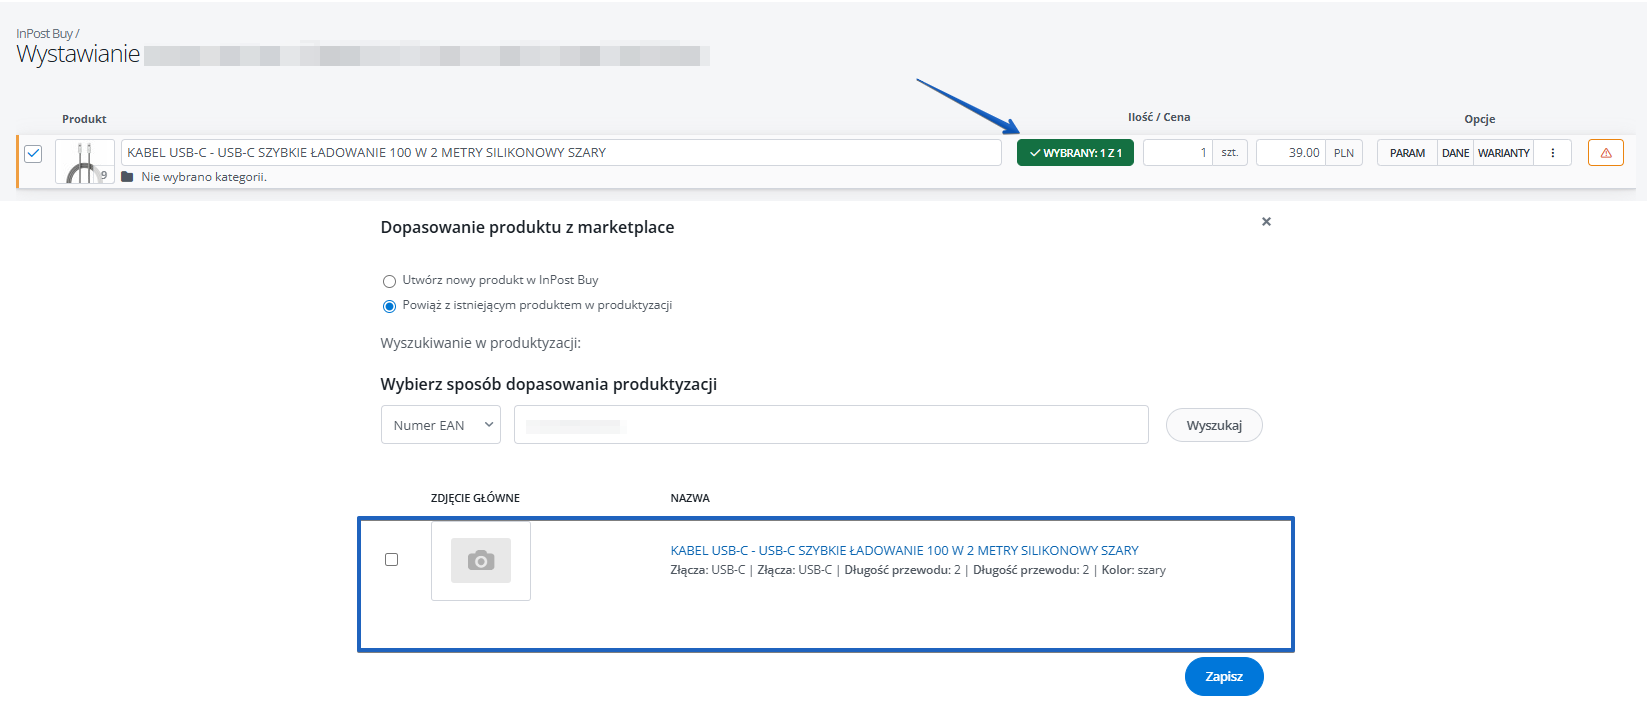
Task: Expand the Numer EAN dropdown
Action: [441, 425]
